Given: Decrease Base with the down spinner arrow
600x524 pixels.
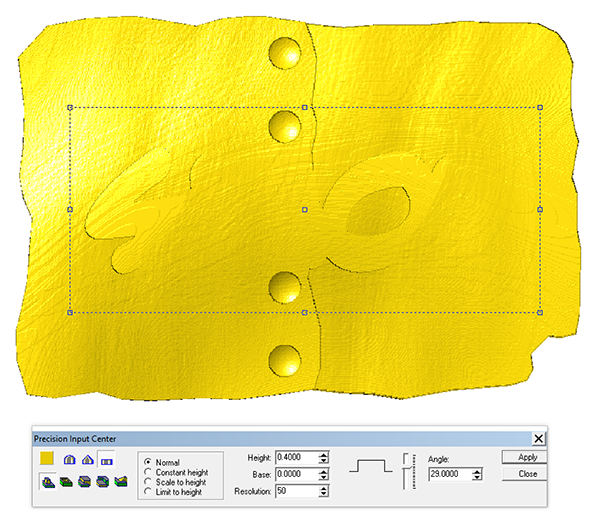Looking at the screenshot, I should [x=324, y=477].
